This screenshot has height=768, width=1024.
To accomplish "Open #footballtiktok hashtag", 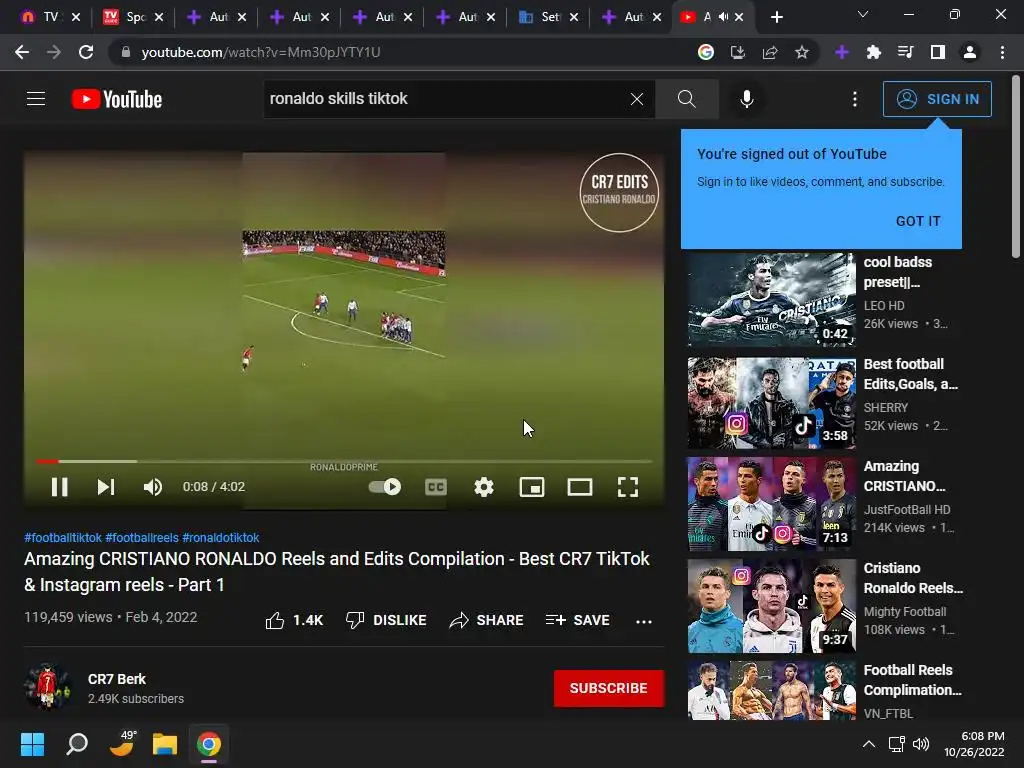I will click(x=63, y=537).
